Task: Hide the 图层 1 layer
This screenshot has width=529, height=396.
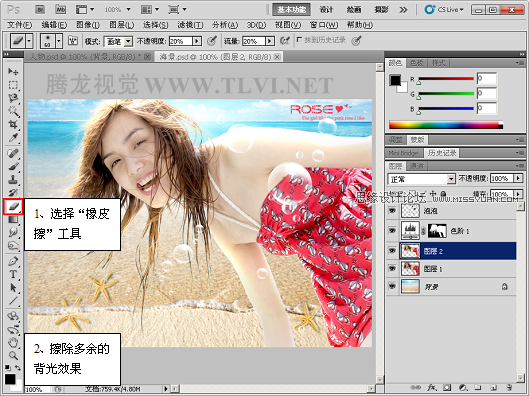Action: click(x=392, y=269)
